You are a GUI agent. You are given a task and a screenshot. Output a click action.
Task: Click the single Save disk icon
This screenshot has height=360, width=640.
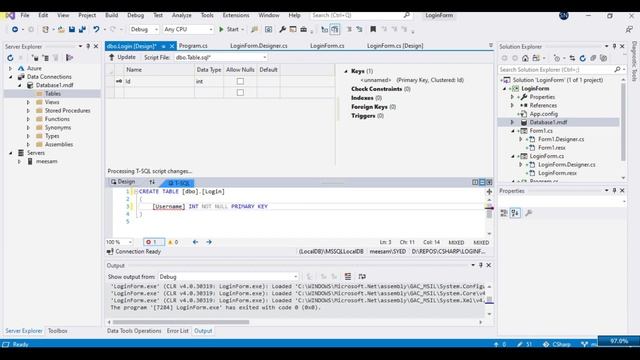pos(72,29)
